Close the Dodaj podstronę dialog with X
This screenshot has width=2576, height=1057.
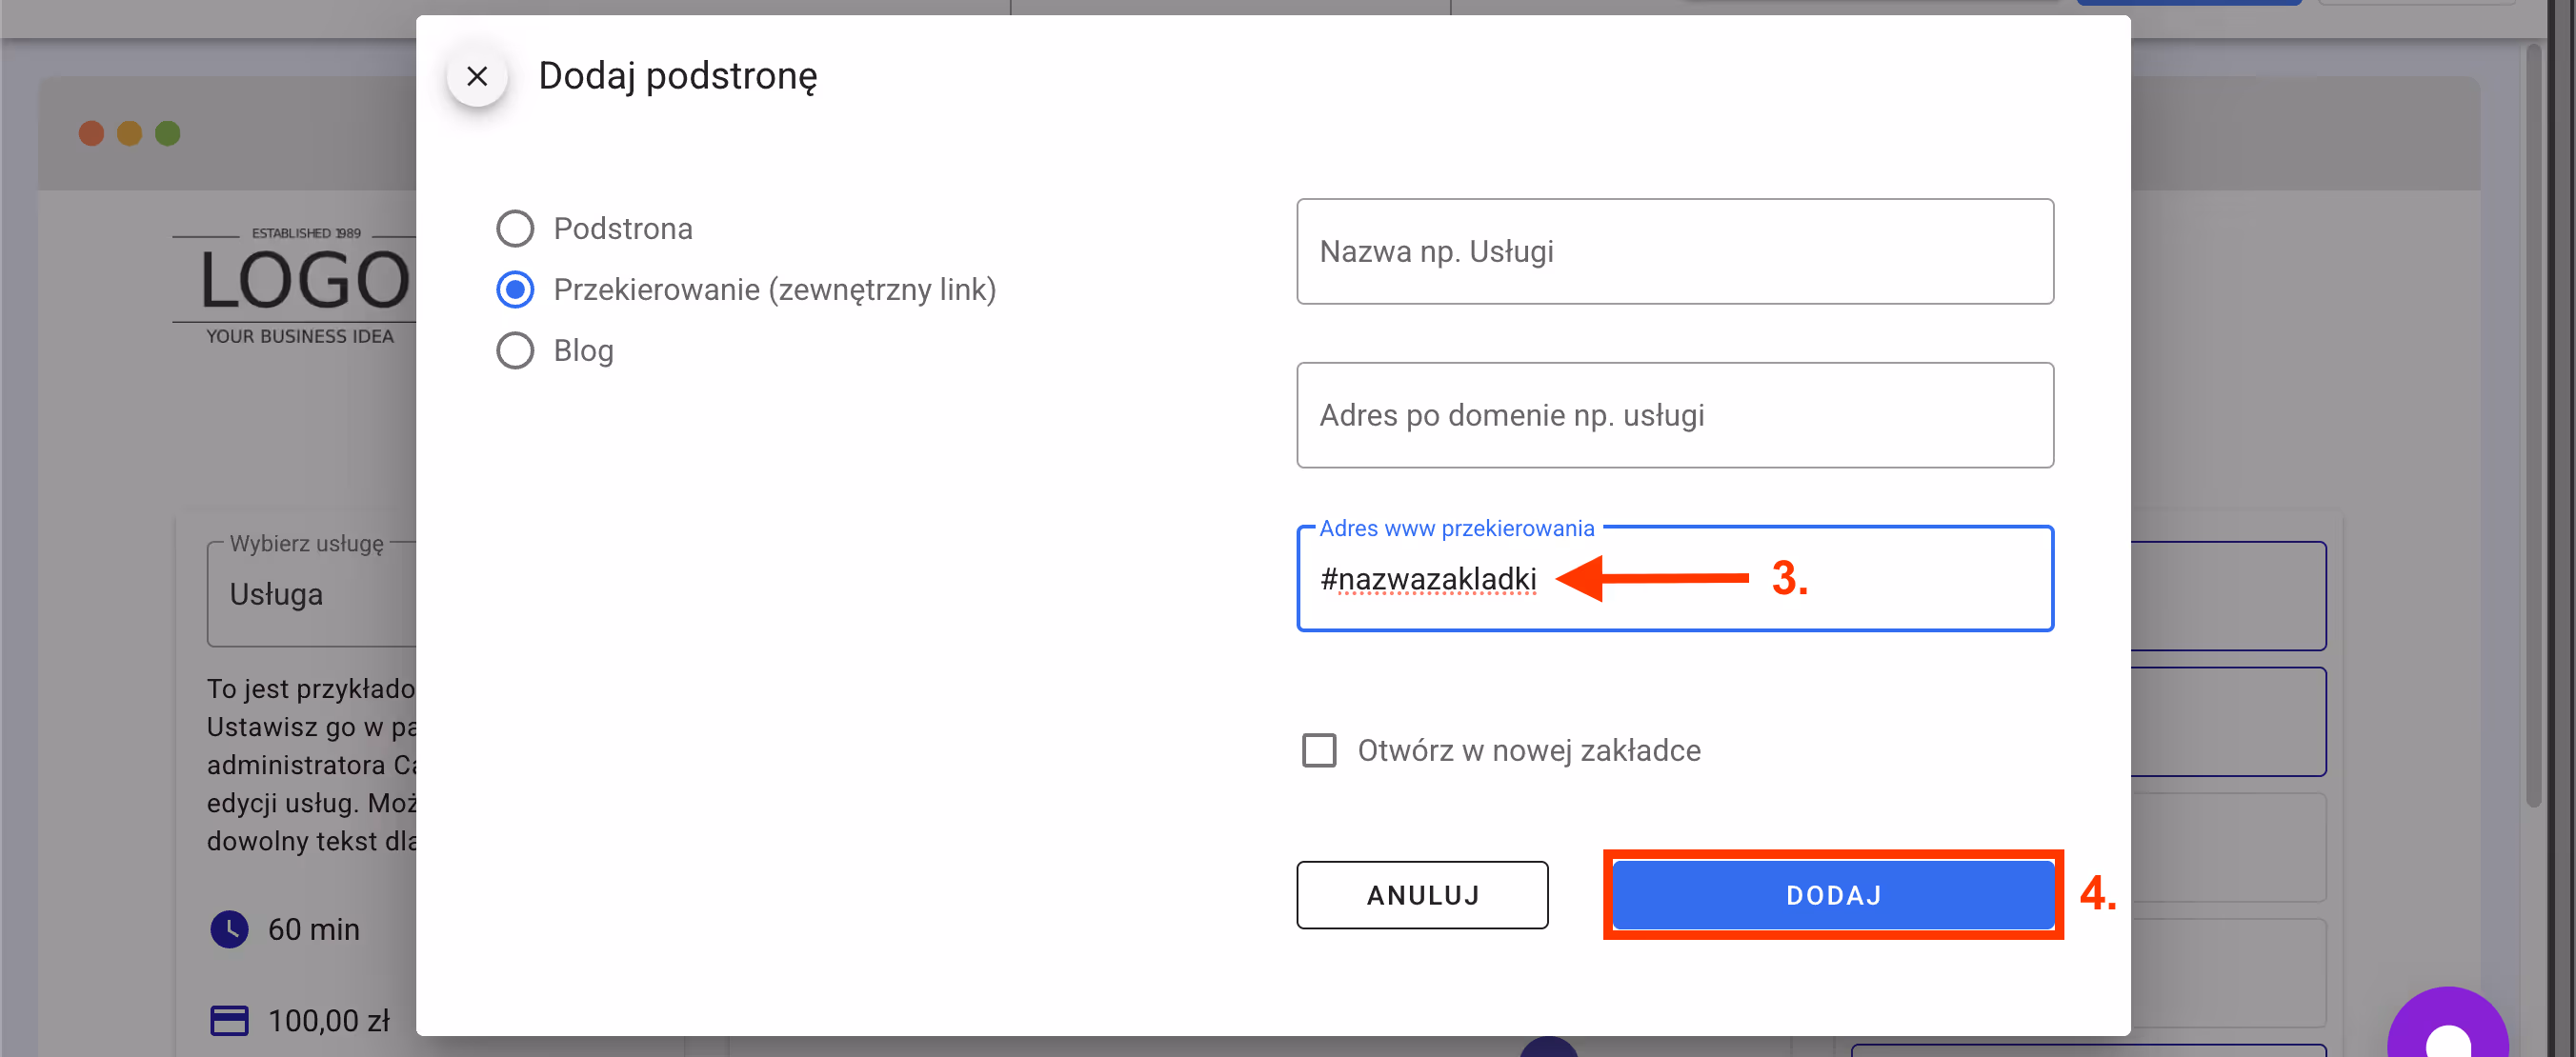point(477,76)
